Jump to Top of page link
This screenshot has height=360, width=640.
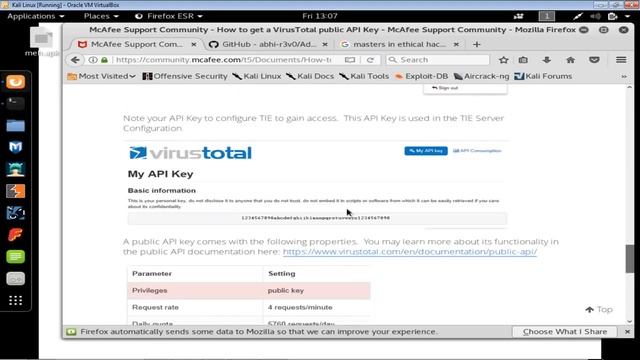[599, 310]
